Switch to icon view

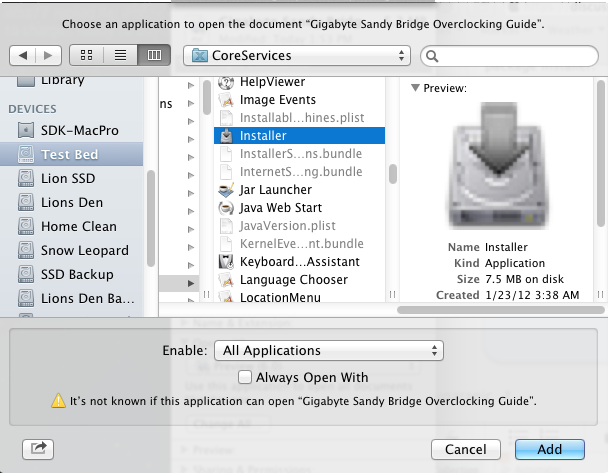point(86,55)
